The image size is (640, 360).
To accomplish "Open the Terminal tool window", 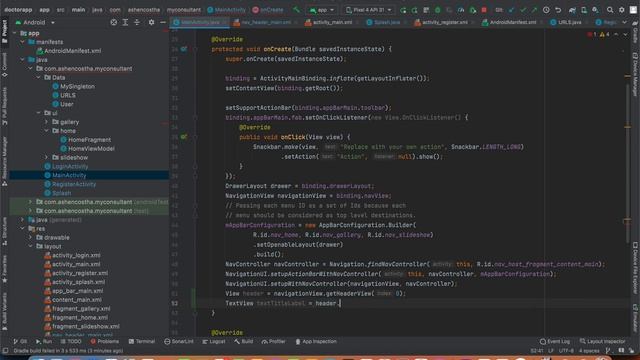I will pyautogui.click(x=142, y=341).
